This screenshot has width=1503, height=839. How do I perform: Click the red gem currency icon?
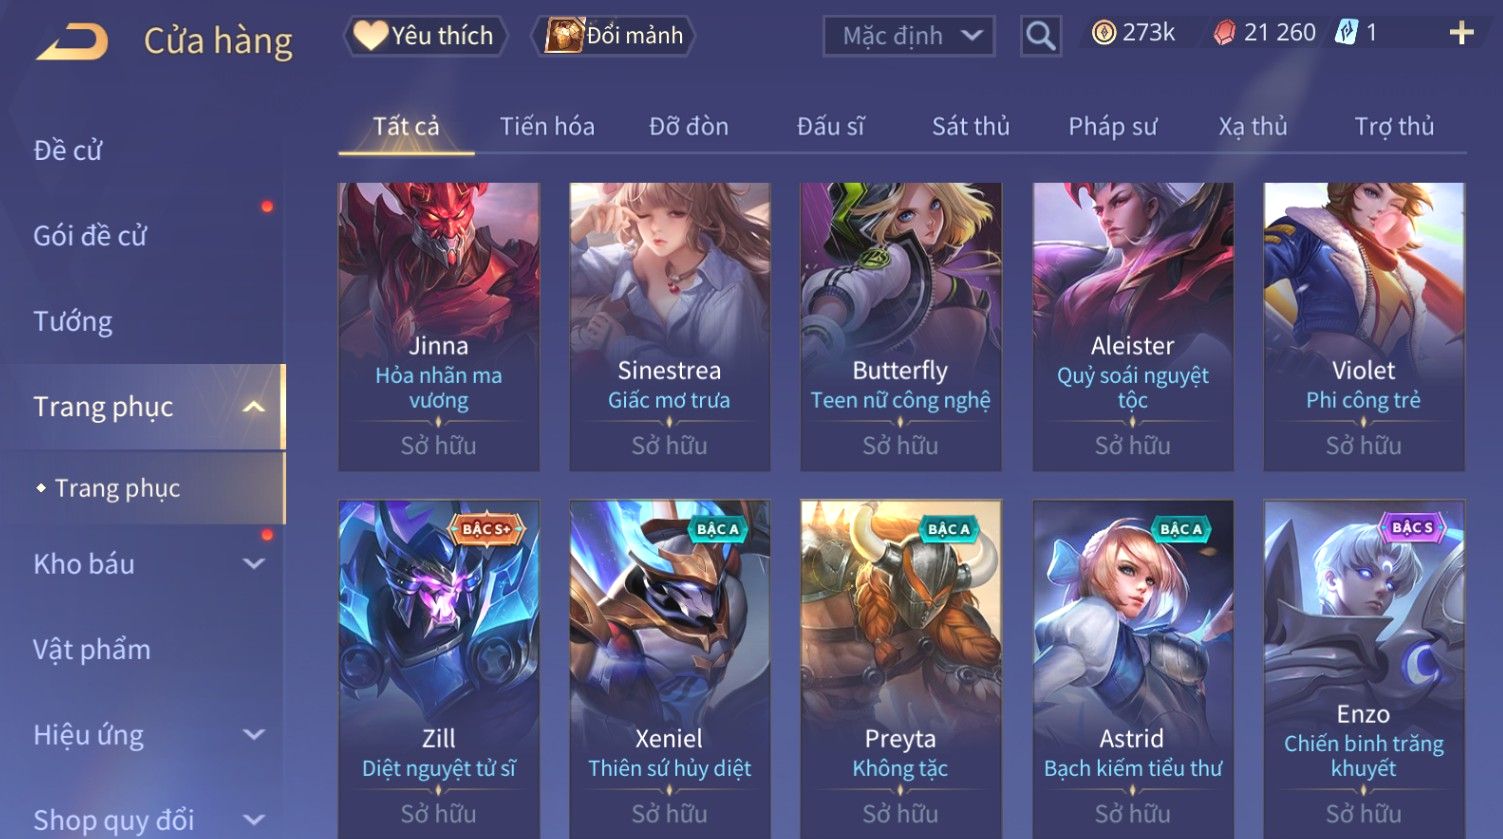[x=1224, y=34]
